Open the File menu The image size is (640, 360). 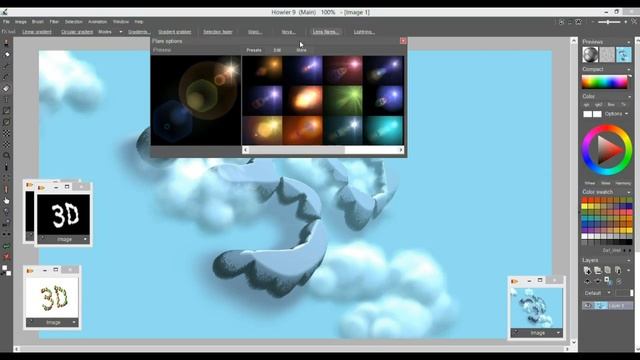(6, 22)
